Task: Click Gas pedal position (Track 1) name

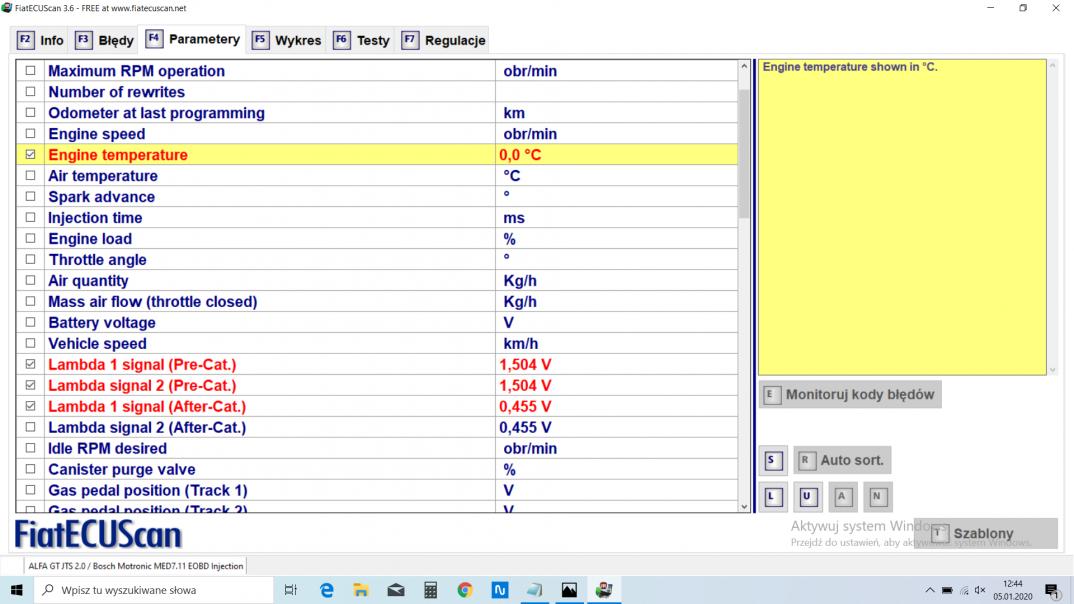Action: [x=147, y=490]
